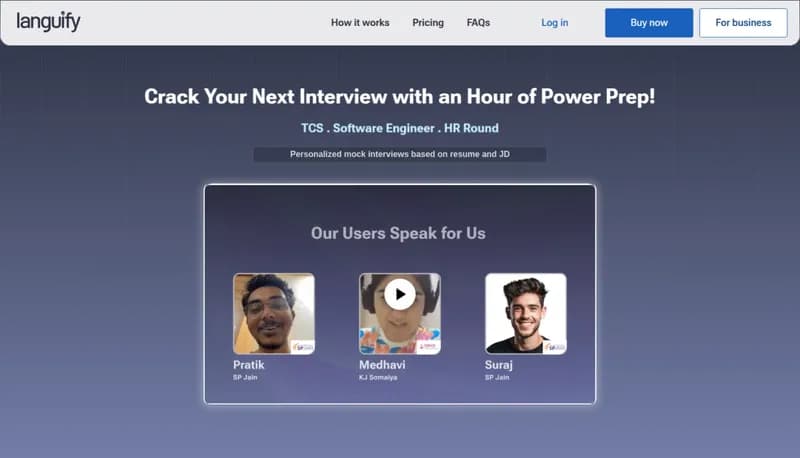Click the Personalized mock interviews banner
Image resolution: width=800 pixels, height=458 pixels.
399,154
